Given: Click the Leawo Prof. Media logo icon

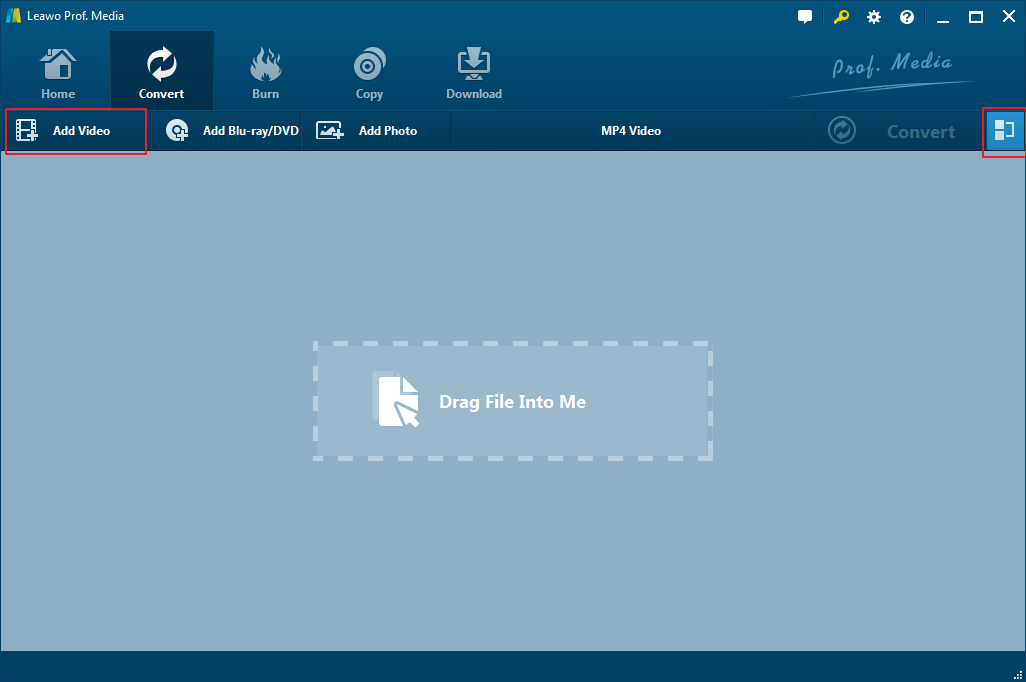Looking at the screenshot, I should [x=13, y=16].
